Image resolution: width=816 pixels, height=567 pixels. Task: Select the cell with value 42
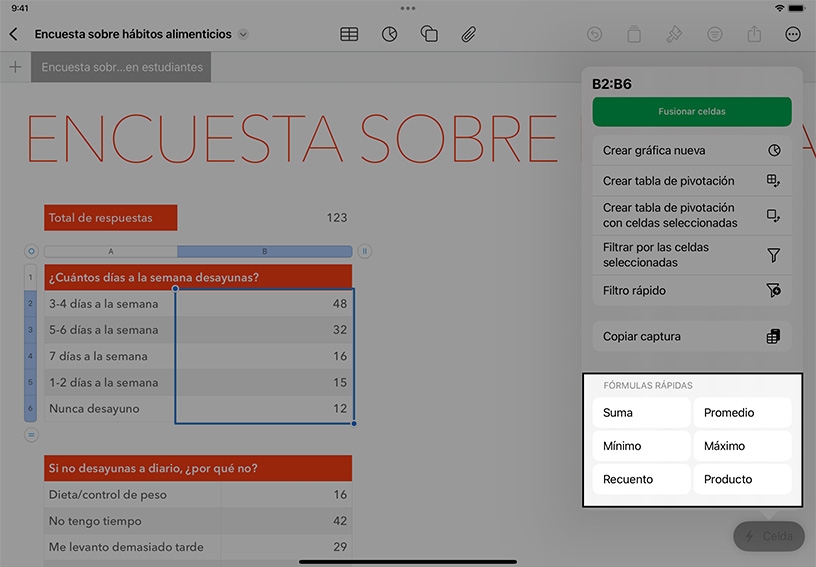(x=287, y=521)
